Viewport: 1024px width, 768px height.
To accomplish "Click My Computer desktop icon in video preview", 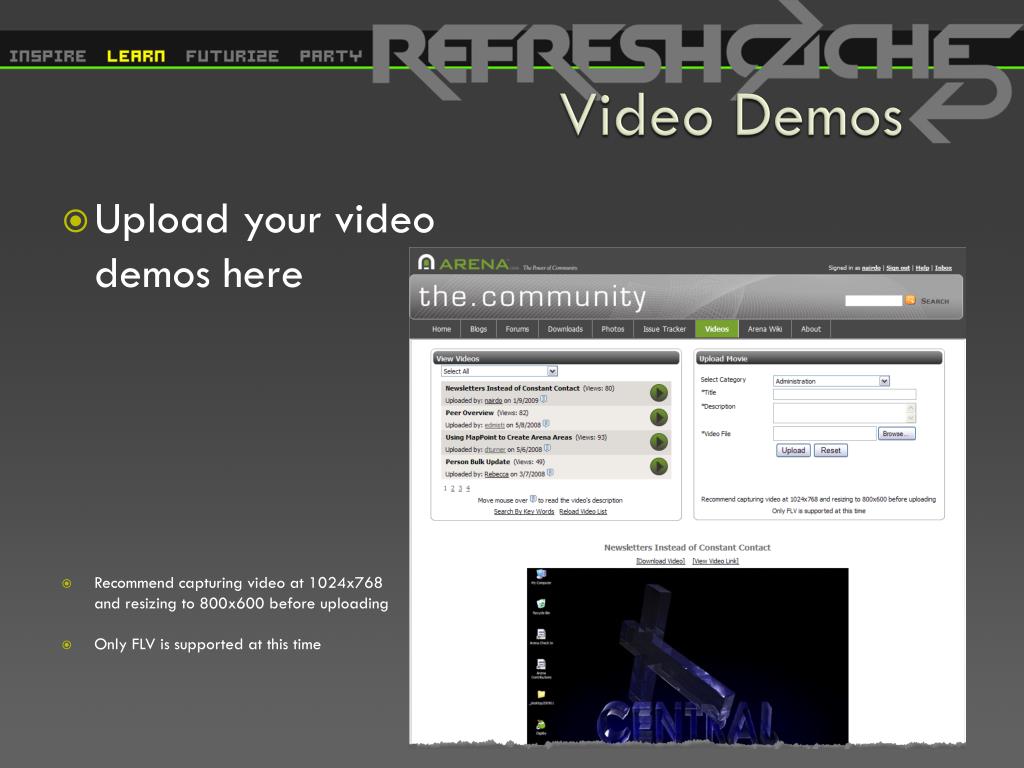I will 541,577.
